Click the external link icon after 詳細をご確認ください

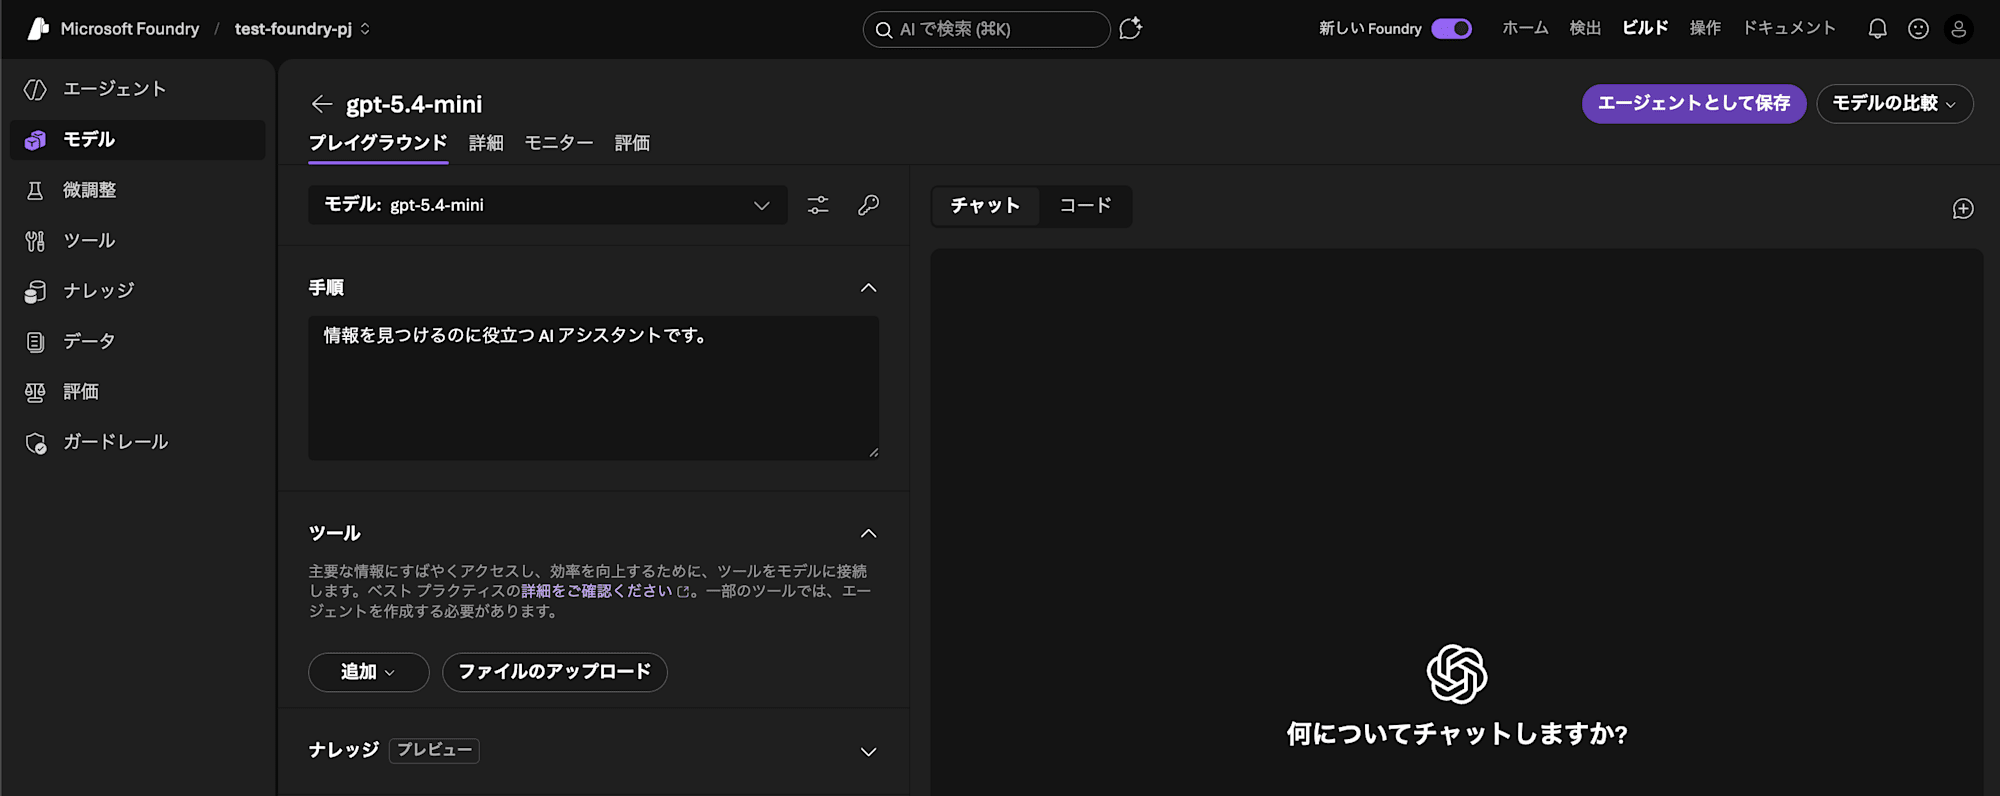[683, 592]
